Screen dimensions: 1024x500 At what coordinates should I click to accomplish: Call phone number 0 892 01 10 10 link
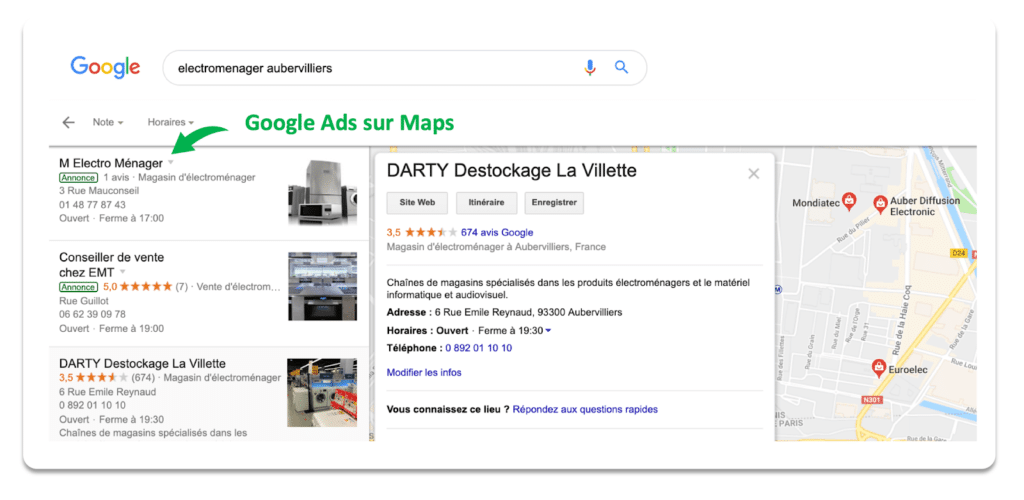pyautogui.click(x=479, y=348)
